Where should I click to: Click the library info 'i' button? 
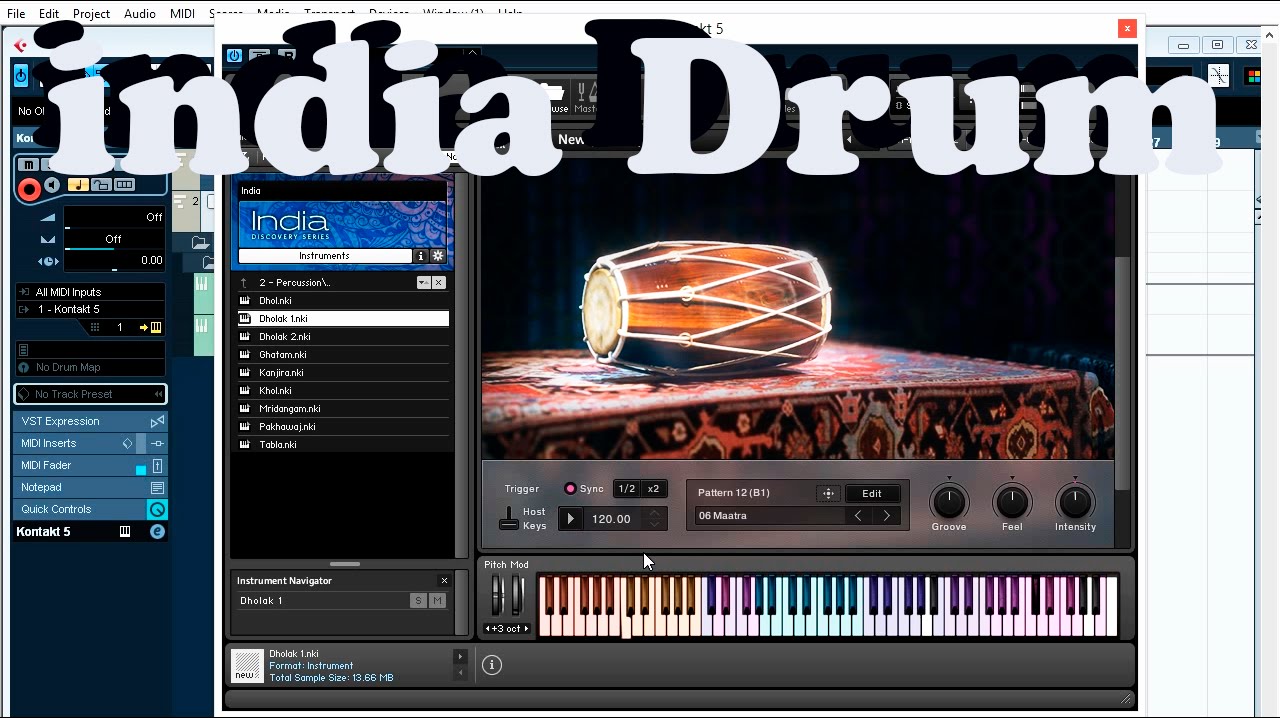[x=421, y=256]
